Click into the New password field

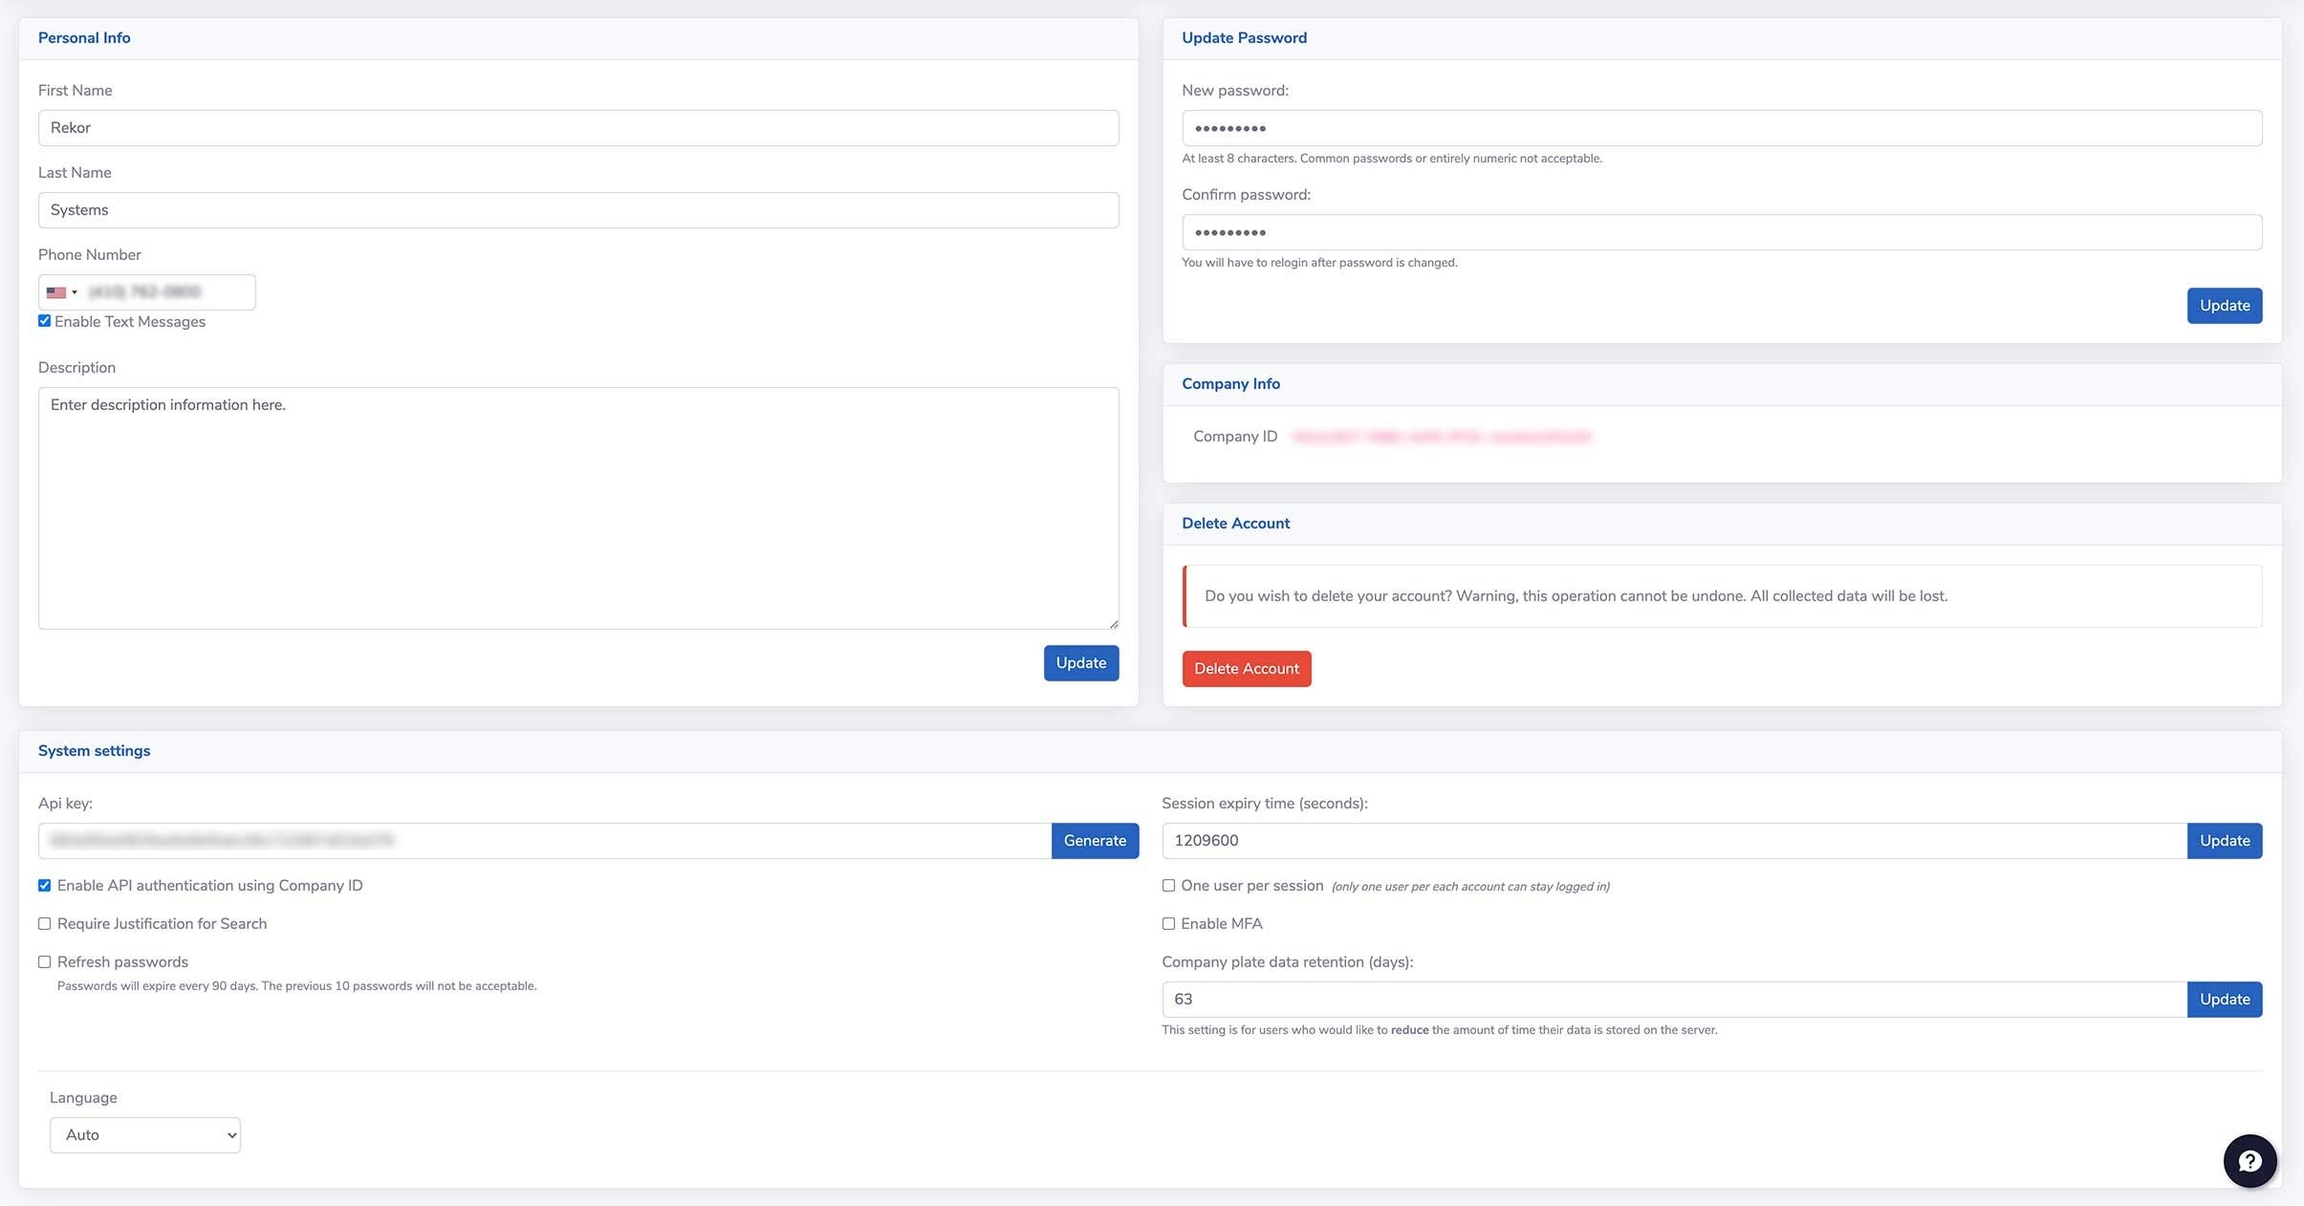click(1720, 128)
